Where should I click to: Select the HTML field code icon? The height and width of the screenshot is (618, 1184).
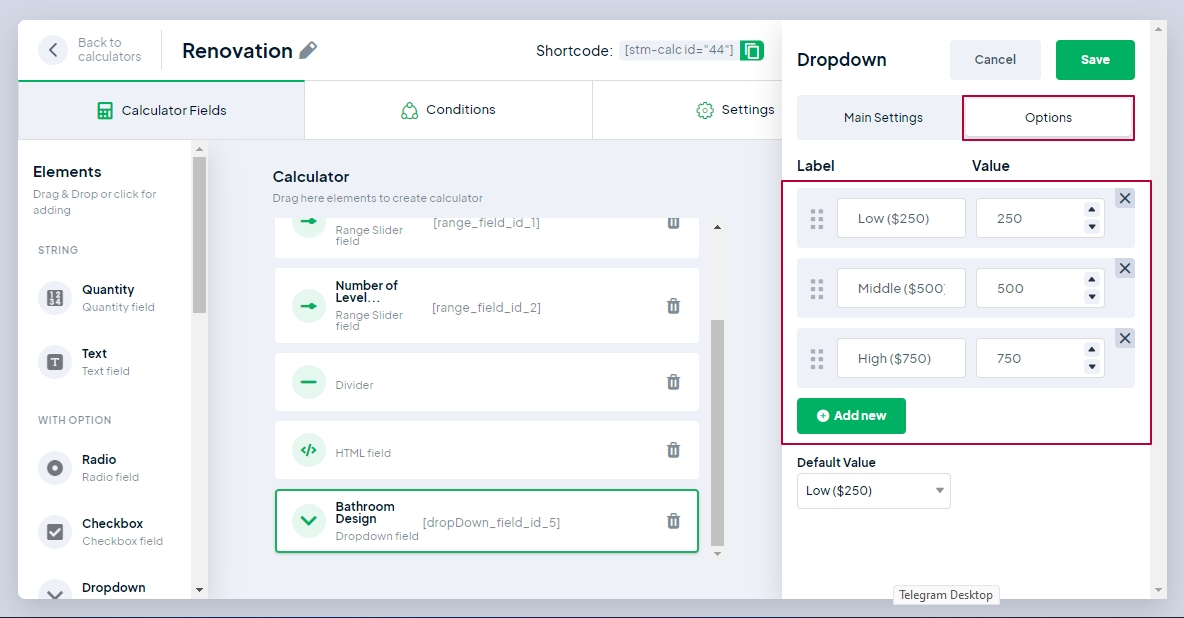coord(308,450)
